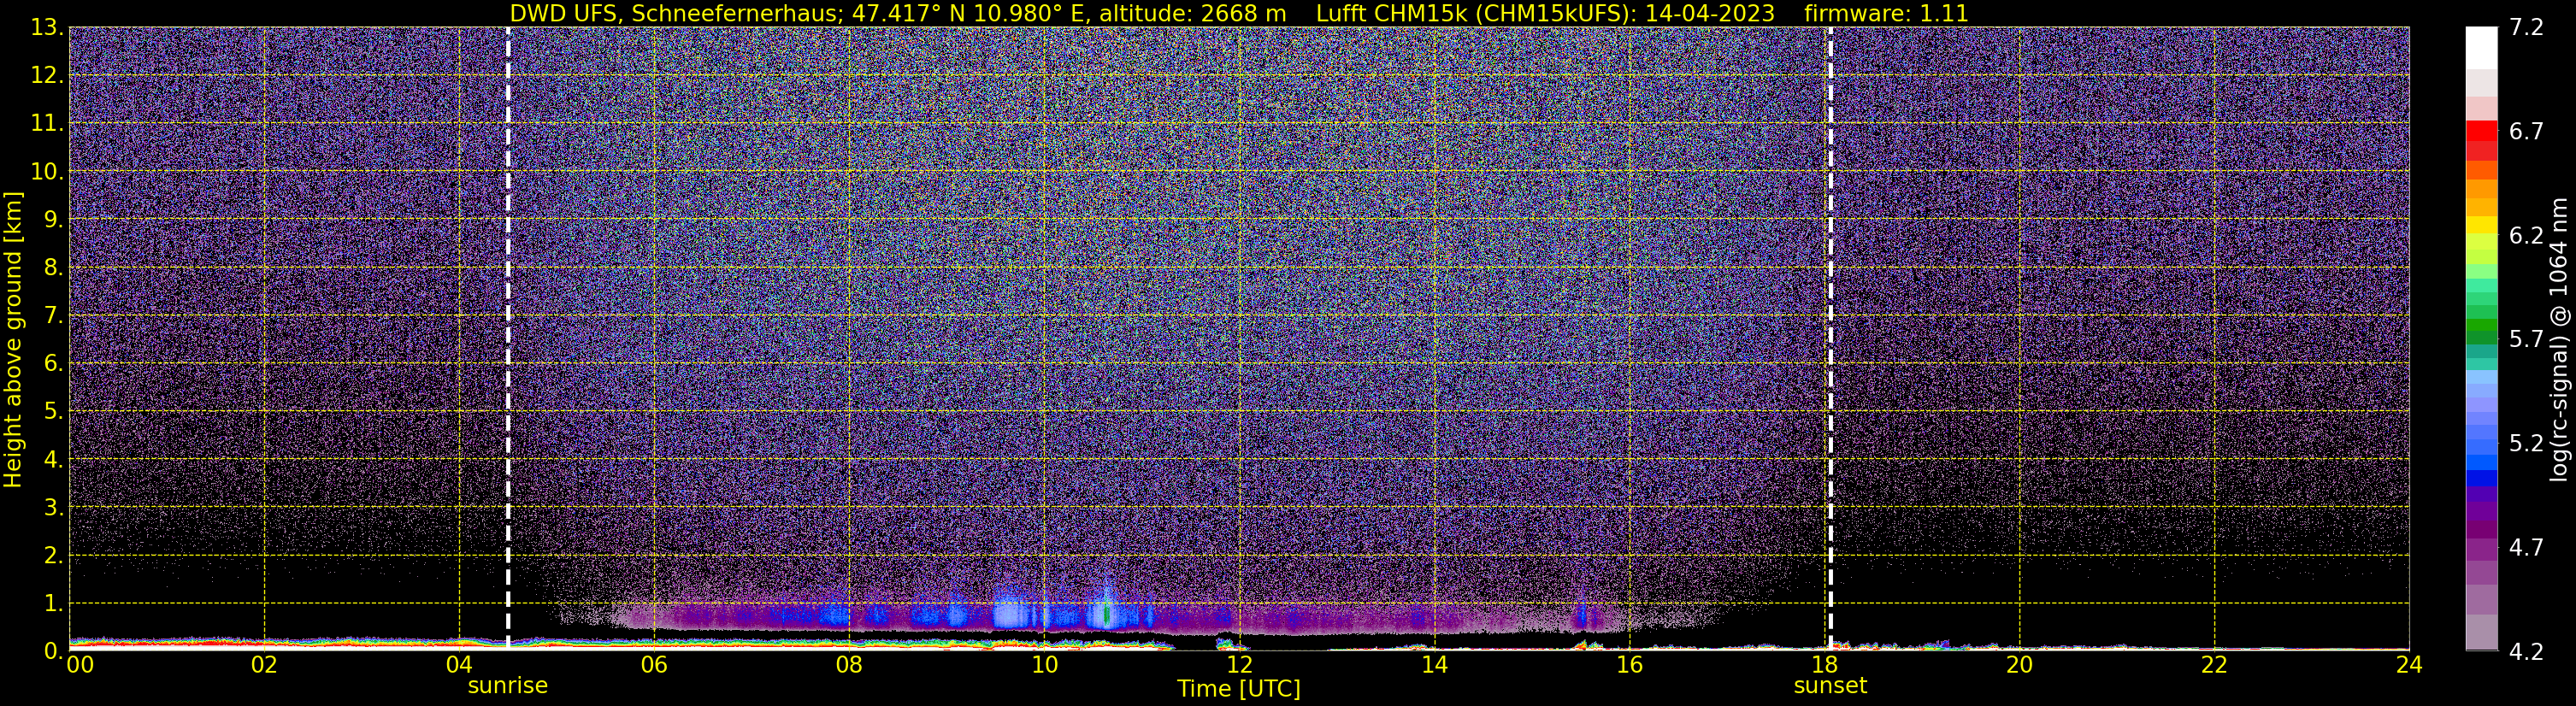
Task: Click the colorbar value '7.2'
Action: tap(2526, 28)
